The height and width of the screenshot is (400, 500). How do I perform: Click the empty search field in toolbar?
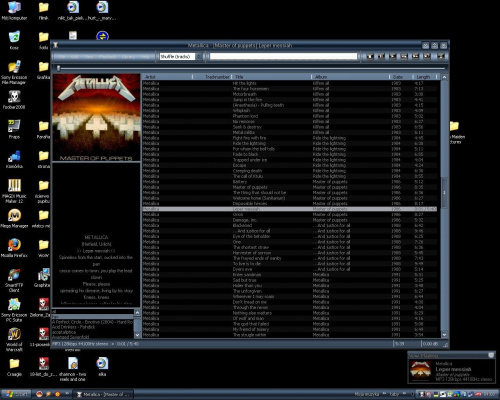click(283, 56)
